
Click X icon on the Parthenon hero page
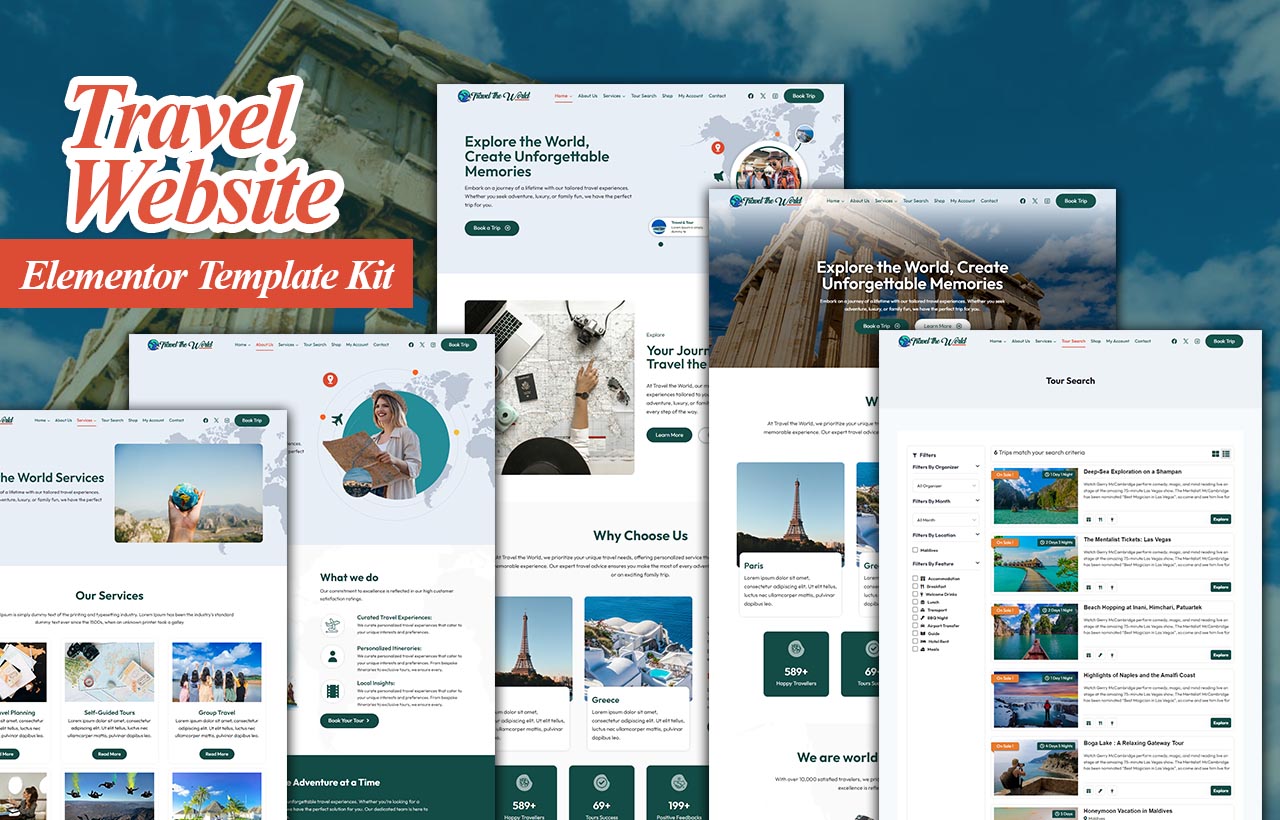(x=1035, y=201)
